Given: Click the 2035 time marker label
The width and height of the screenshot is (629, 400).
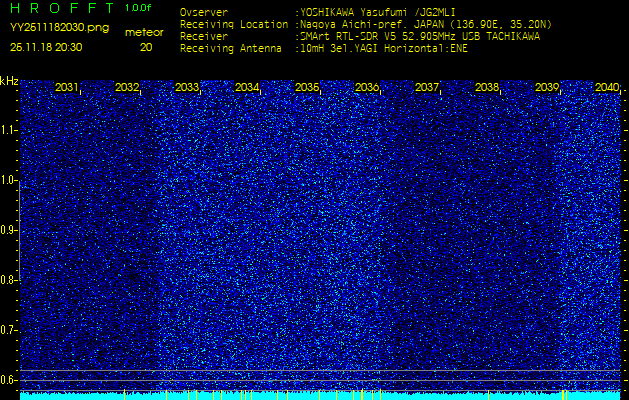Looking at the screenshot, I should point(307,87).
